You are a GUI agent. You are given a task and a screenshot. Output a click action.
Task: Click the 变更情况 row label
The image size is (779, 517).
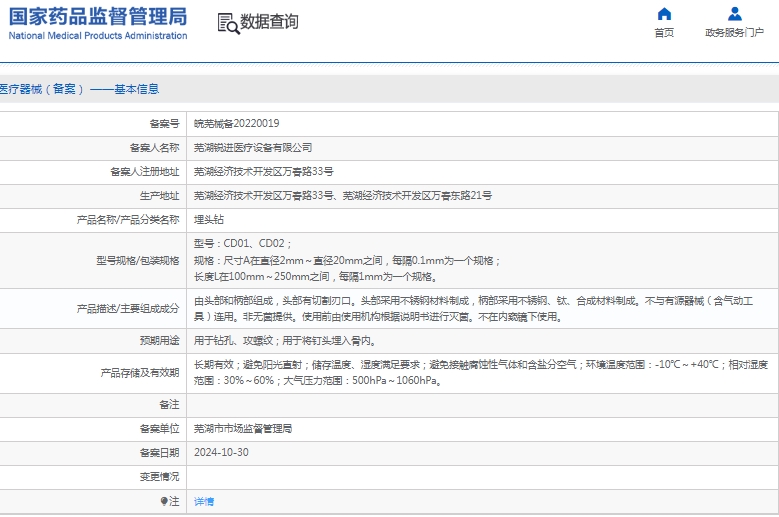(x=159, y=476)
